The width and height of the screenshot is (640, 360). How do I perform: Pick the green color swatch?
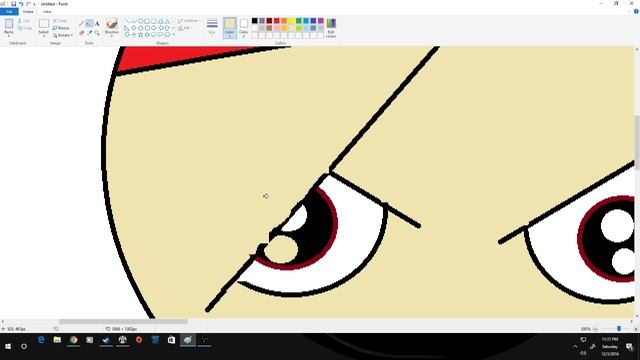298,21
